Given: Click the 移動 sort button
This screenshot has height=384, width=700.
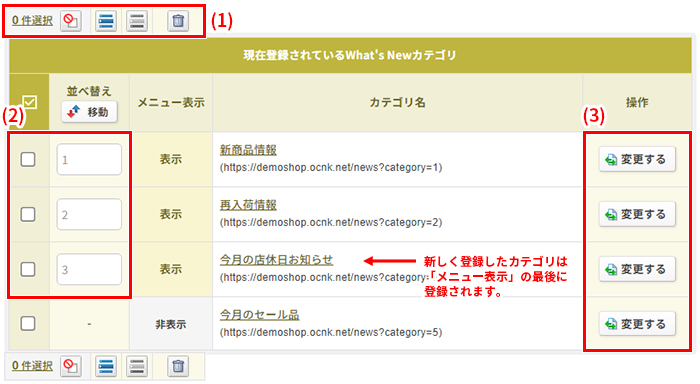Looking at the screenshot, I should pos(89,112).
